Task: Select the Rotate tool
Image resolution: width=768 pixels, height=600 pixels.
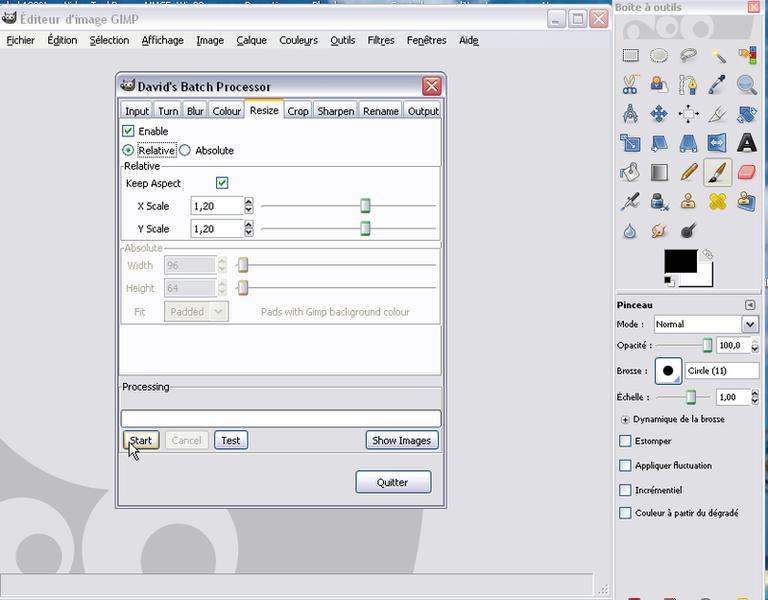Action: tap(747, 114)
